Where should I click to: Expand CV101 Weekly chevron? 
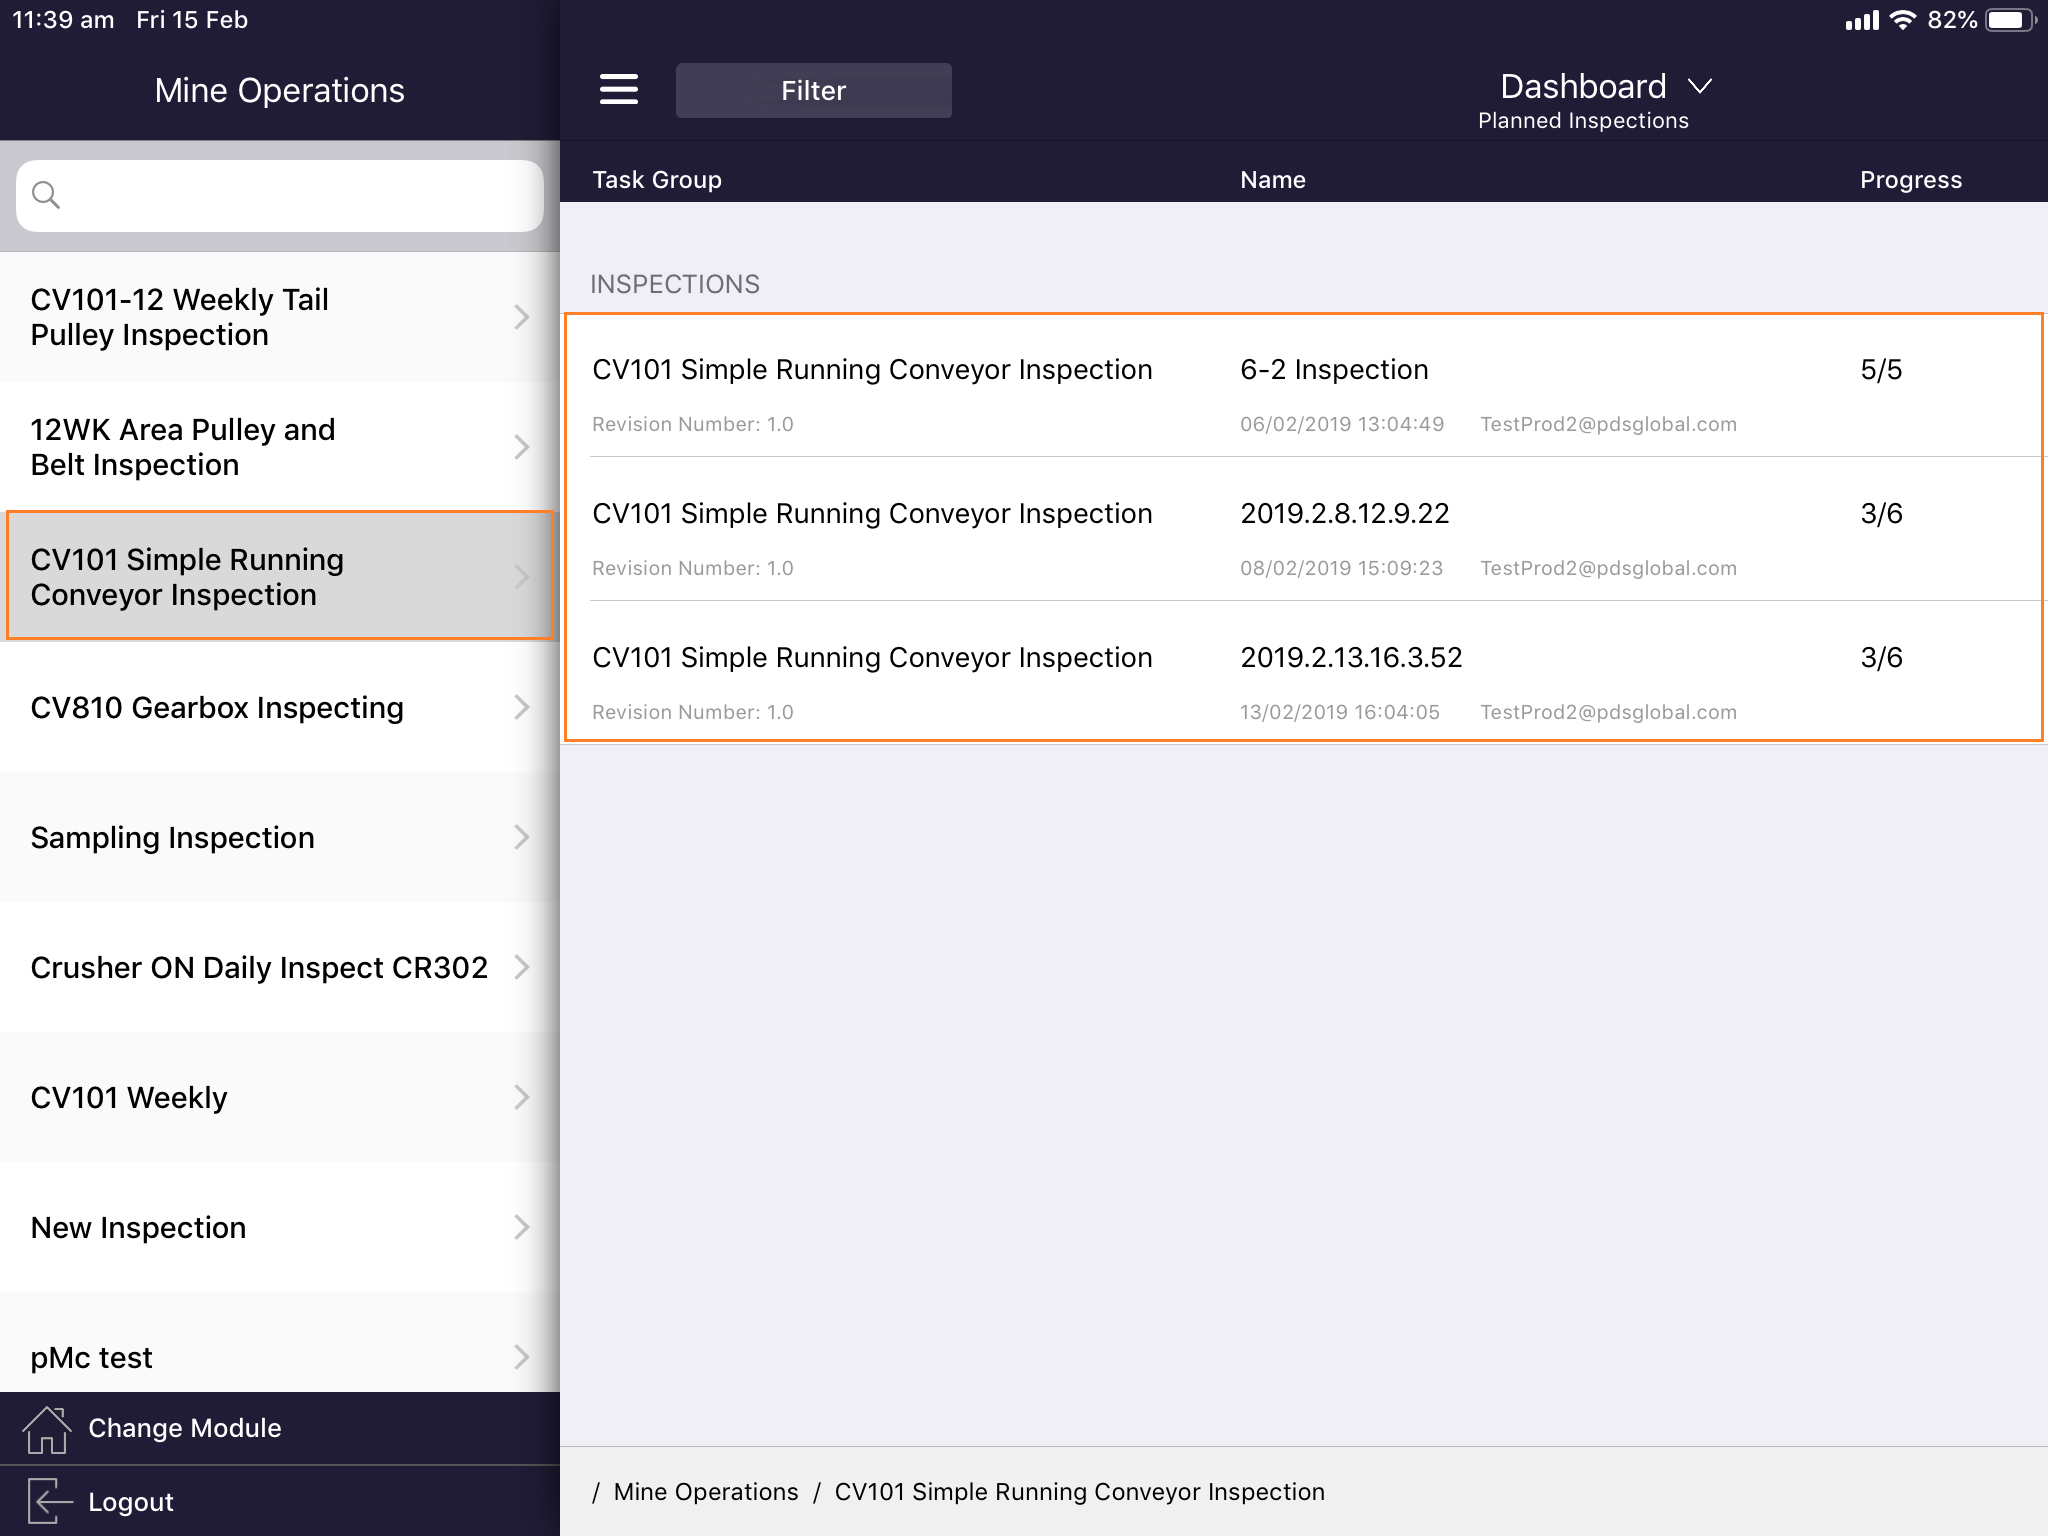tap(521, 1097)
